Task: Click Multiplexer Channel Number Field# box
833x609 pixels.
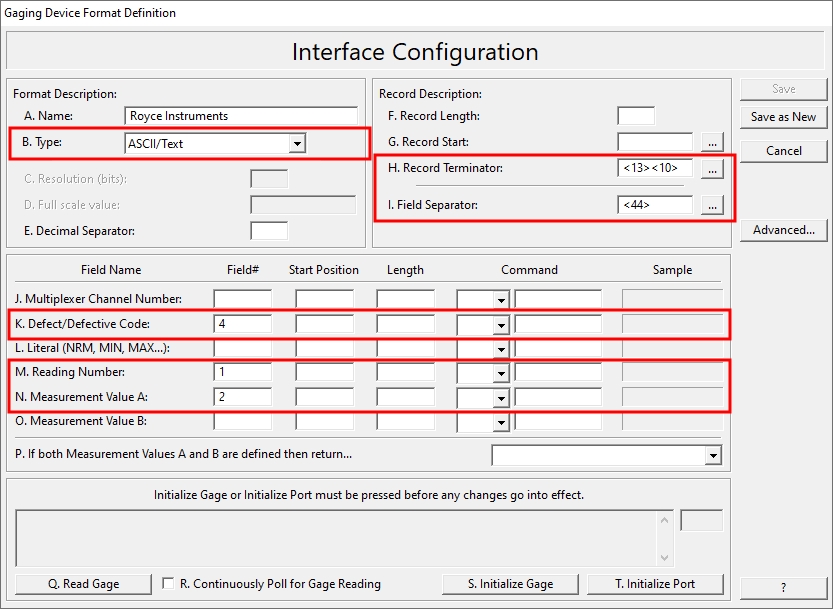Action: (x=243, y=299)
